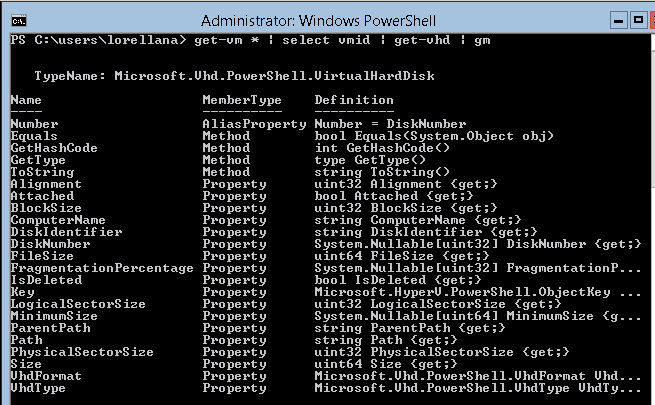Maximize the Windows PowerShell window
This screenshot has height=405, width=655.
(638, 20)
